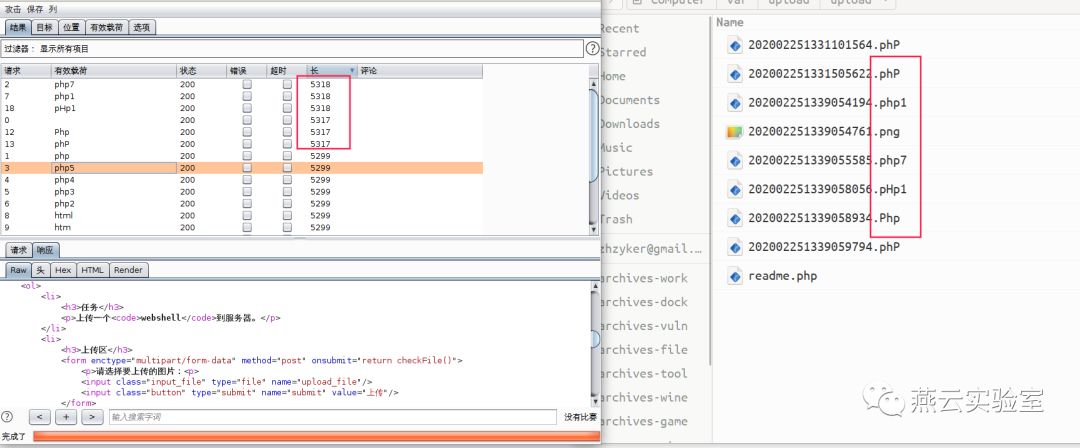The height and width of the screenshot is (448, 1080).
Task: Click the help icon next to the filter bar
Action: tap(592, 48)
